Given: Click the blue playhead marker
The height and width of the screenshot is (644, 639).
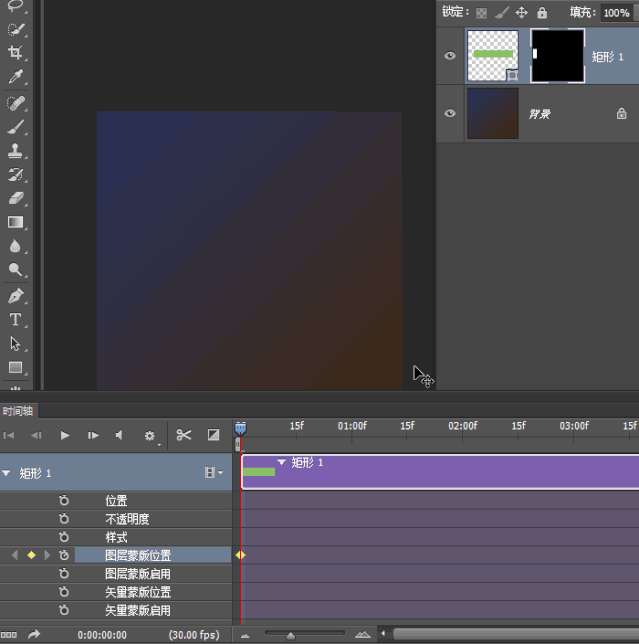Looking at the screenshot, I should [241, 428].
